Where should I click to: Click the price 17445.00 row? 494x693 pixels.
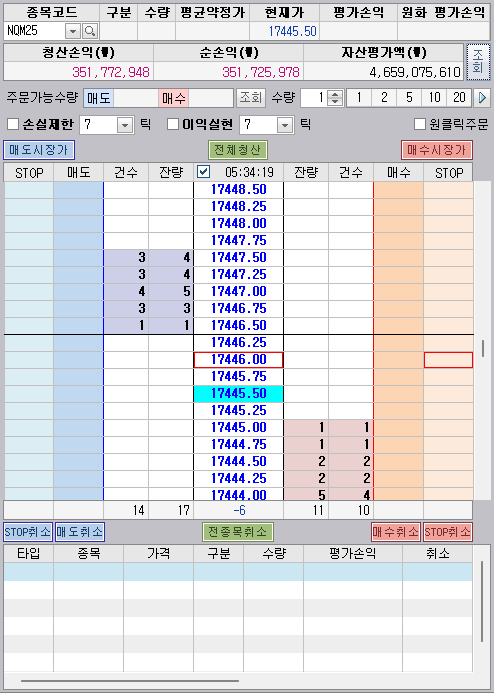(x=239, y=428)
